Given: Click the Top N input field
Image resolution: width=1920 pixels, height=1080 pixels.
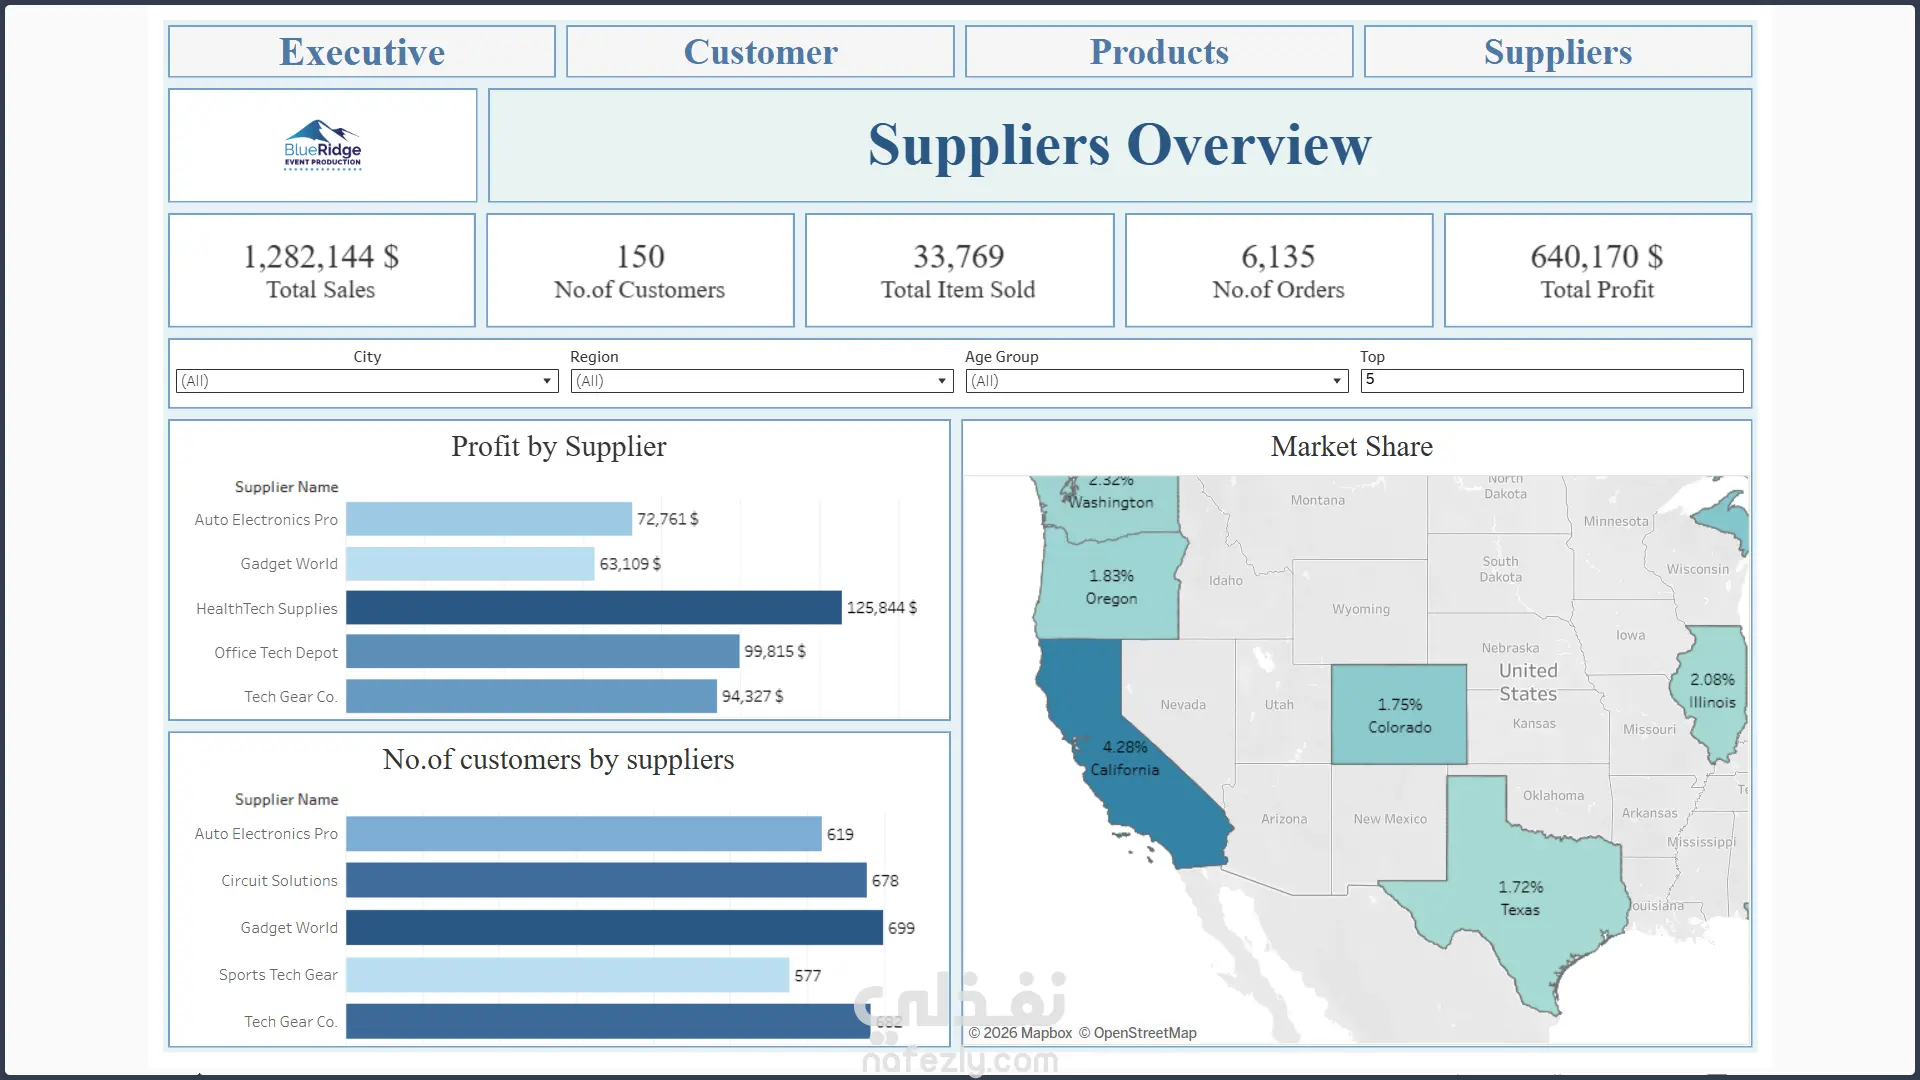Looking at the screenshot, I should (1551, 380).
